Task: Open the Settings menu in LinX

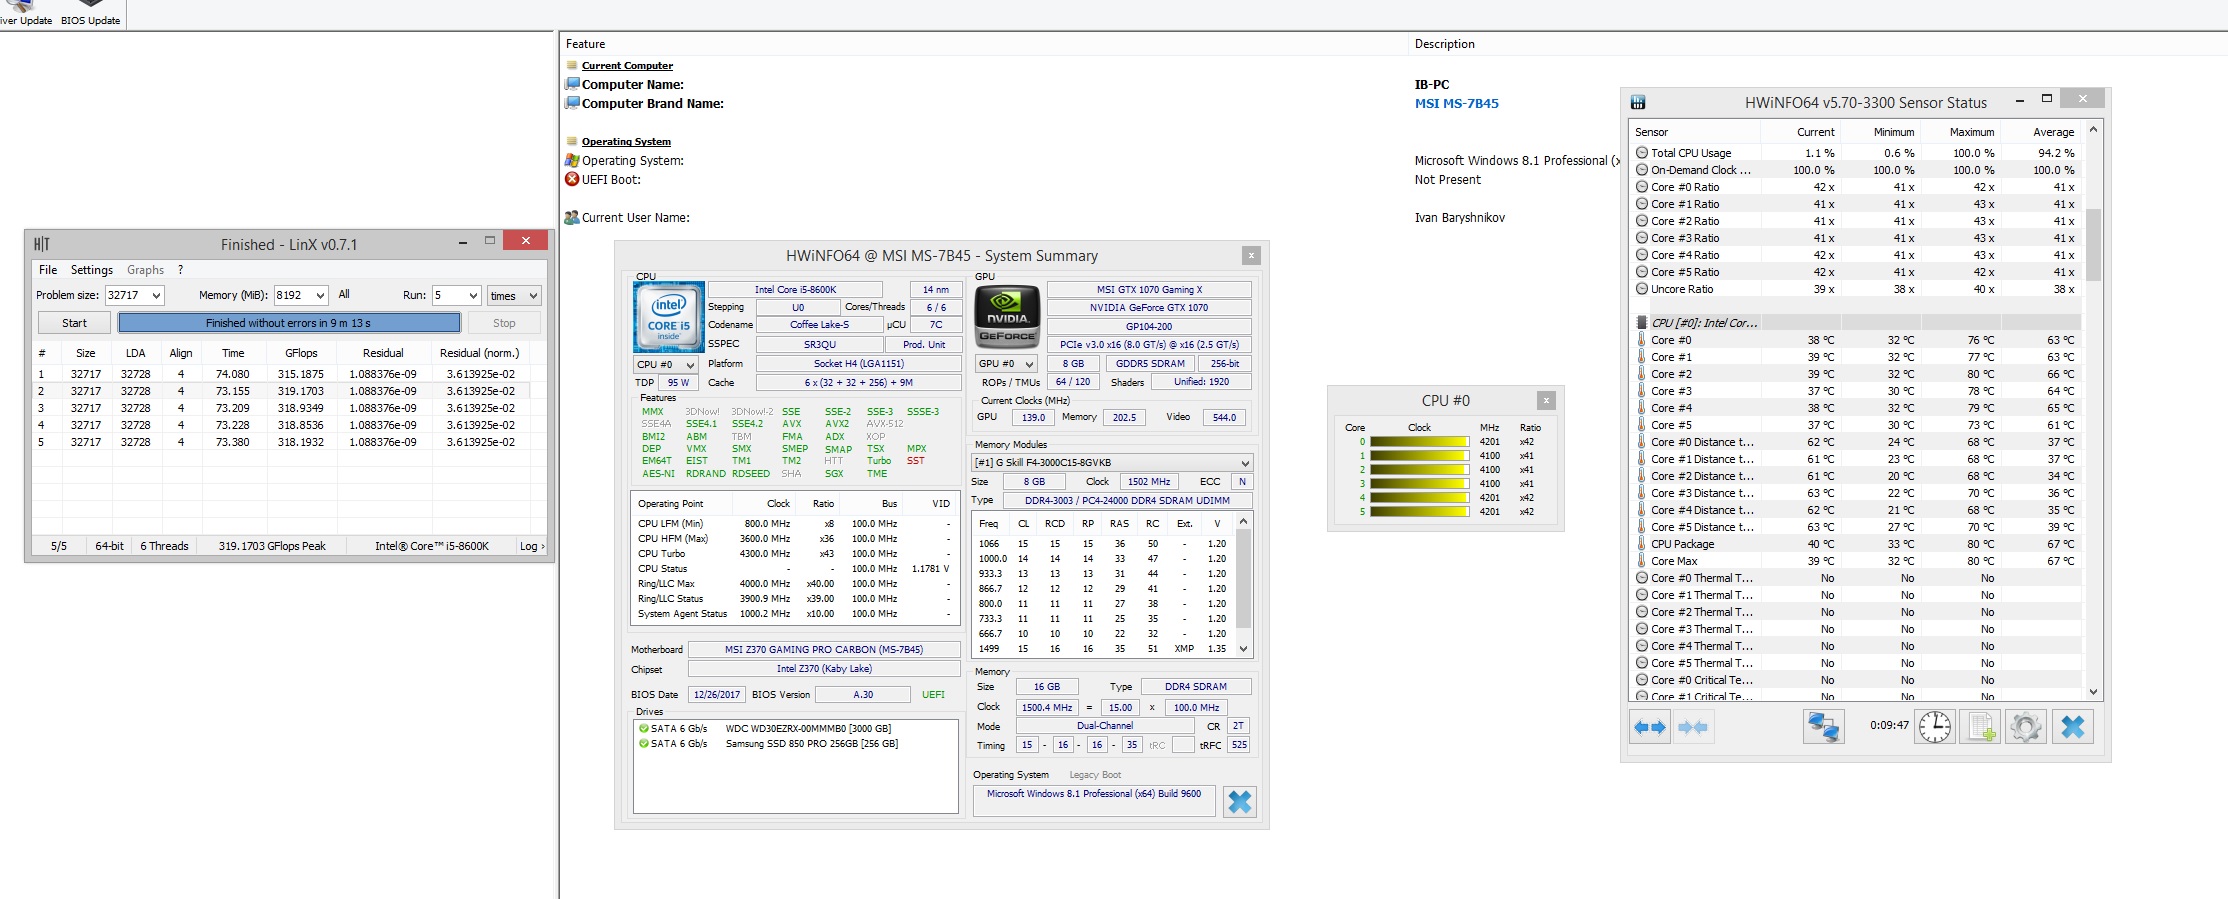Action: point(92,270)
